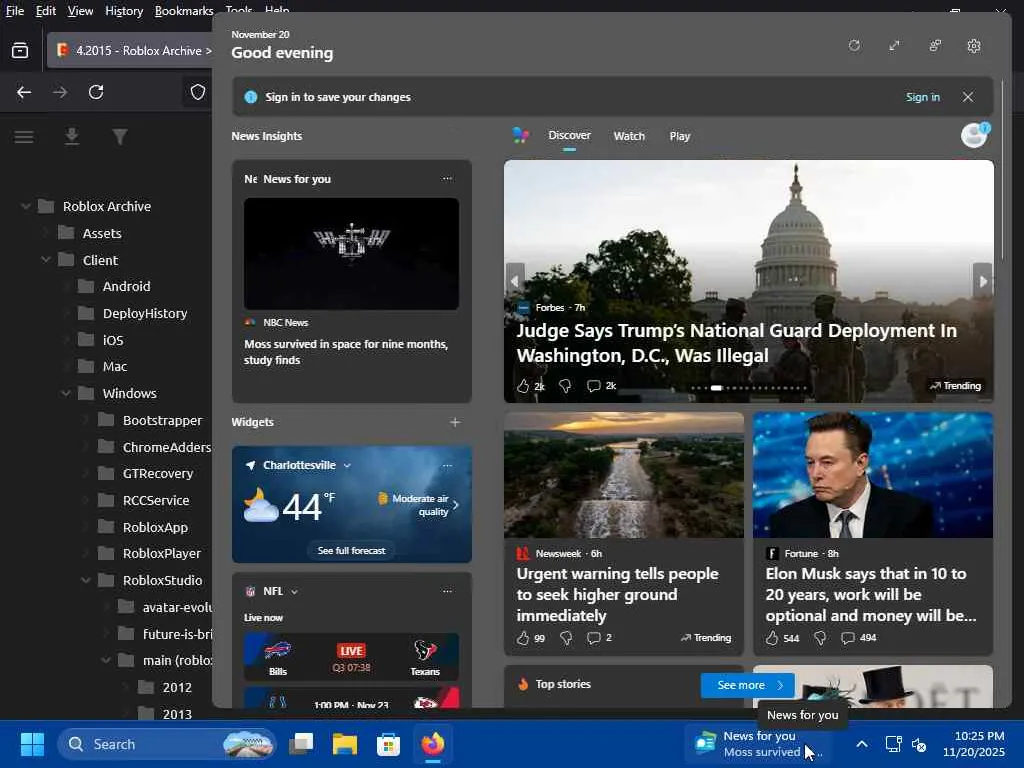Refresh the widgets board feed
1024x768 pixels.
tap(854, 46)
